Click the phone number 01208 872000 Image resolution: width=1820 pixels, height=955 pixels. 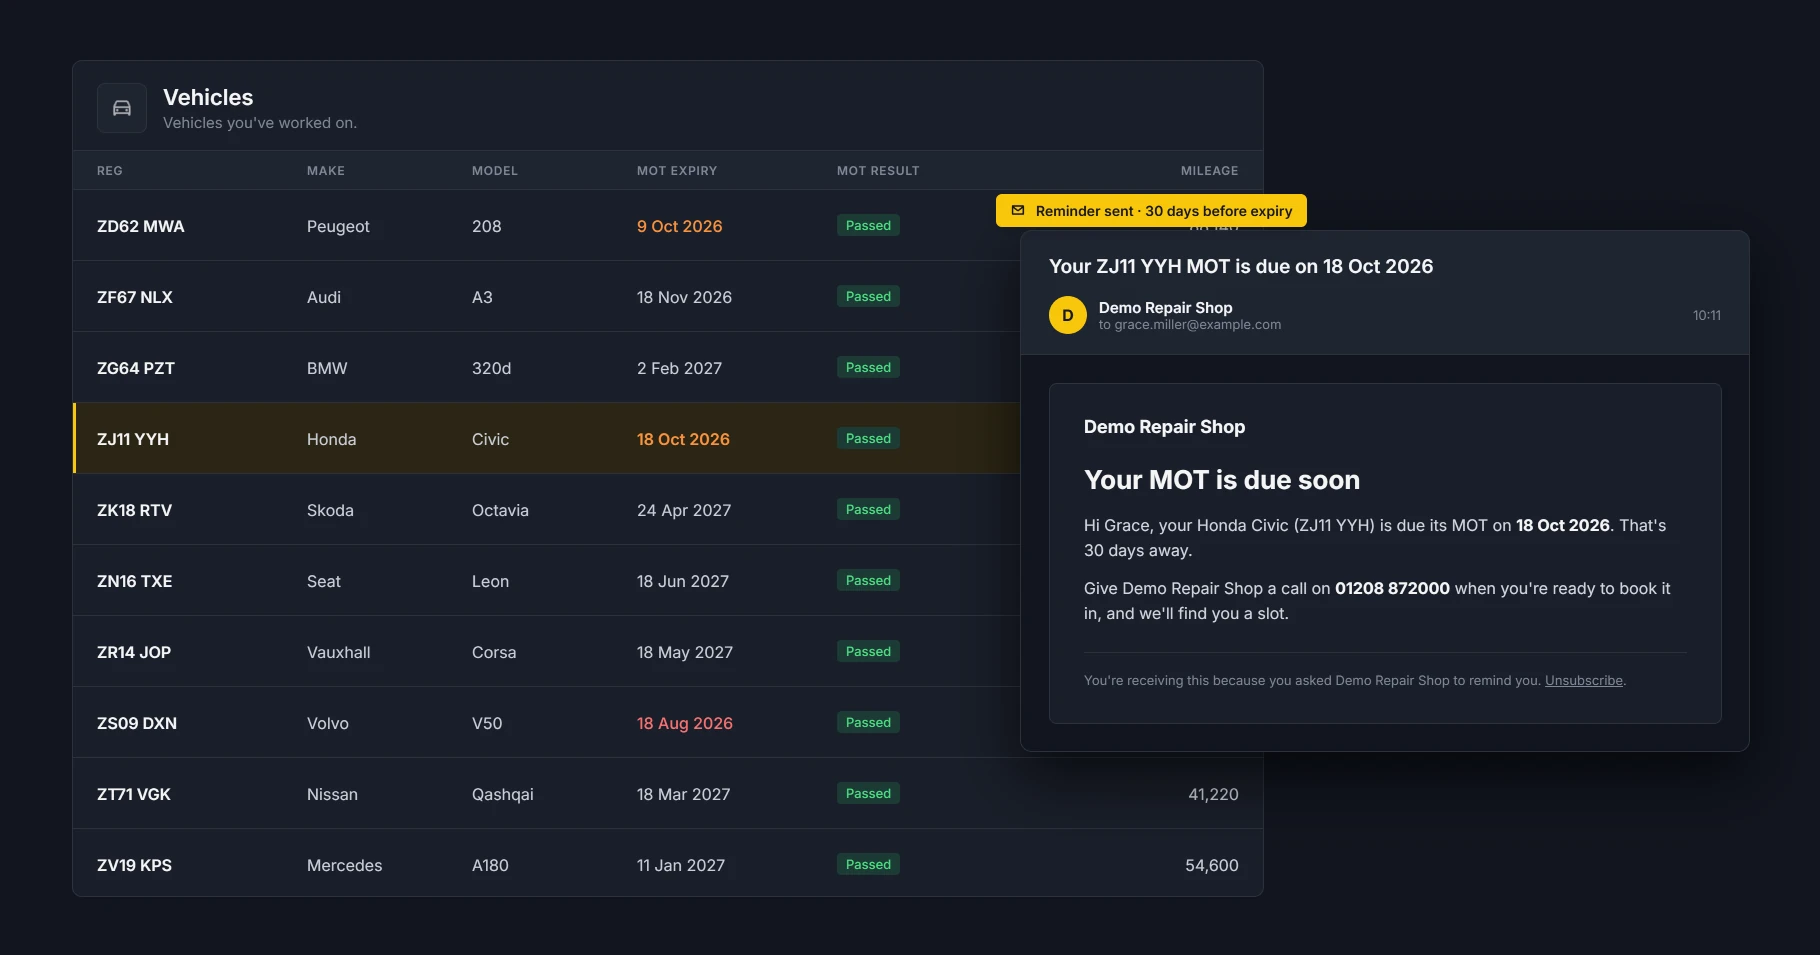pyautogui.click(x=1392, y=588)
